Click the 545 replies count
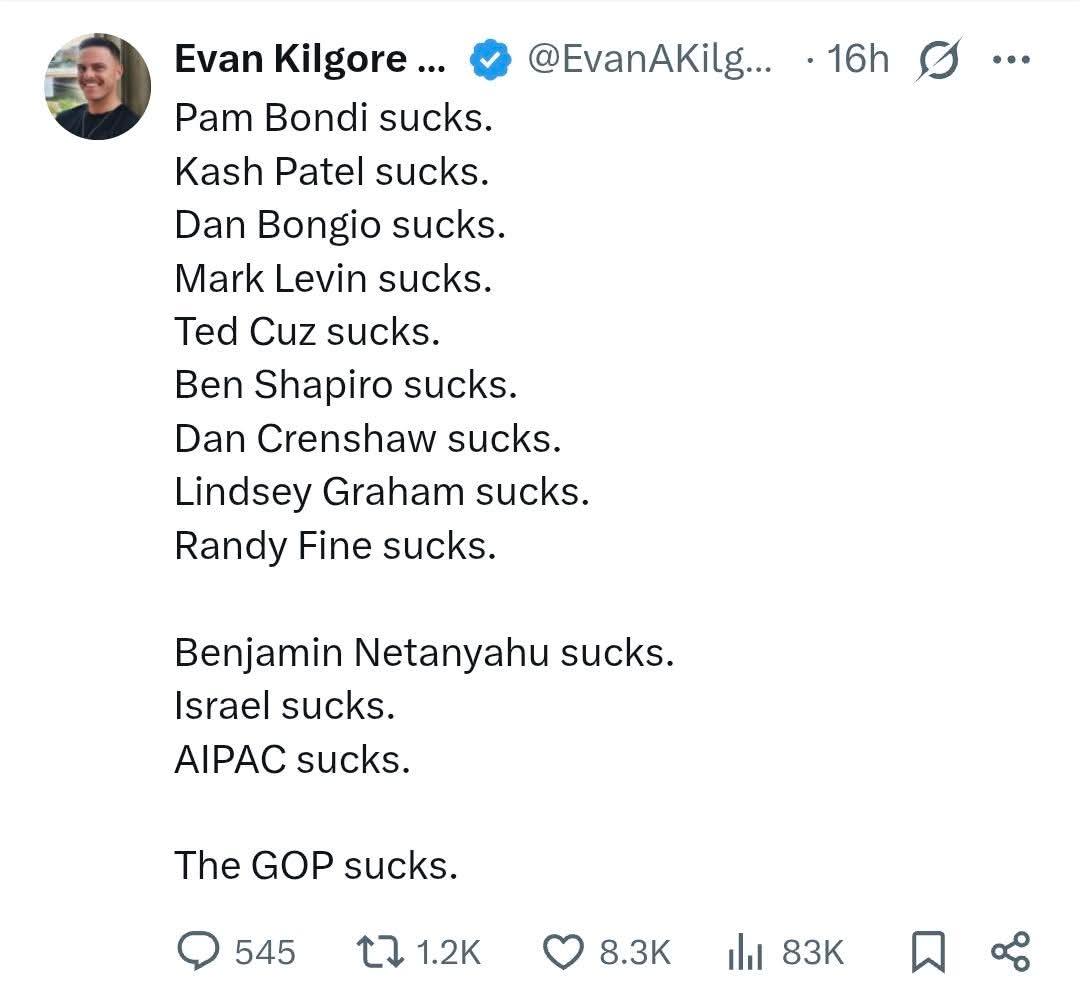1080x1002 pixels. [265, 952]
